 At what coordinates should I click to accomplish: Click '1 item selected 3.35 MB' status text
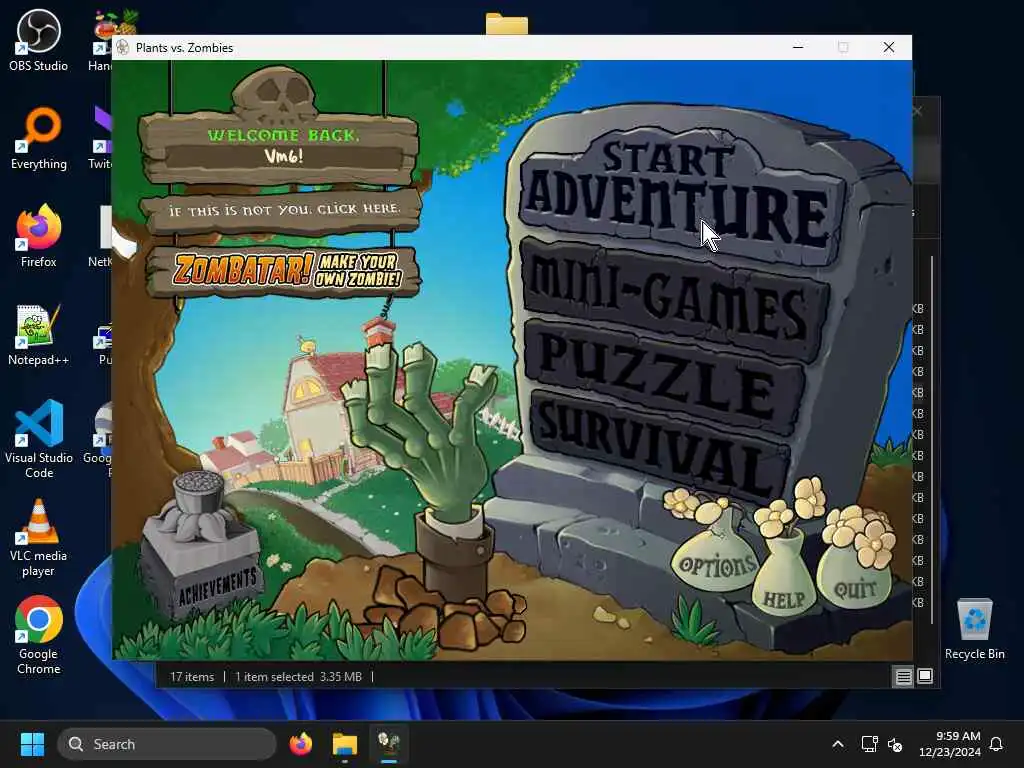(x=298, y=677)
